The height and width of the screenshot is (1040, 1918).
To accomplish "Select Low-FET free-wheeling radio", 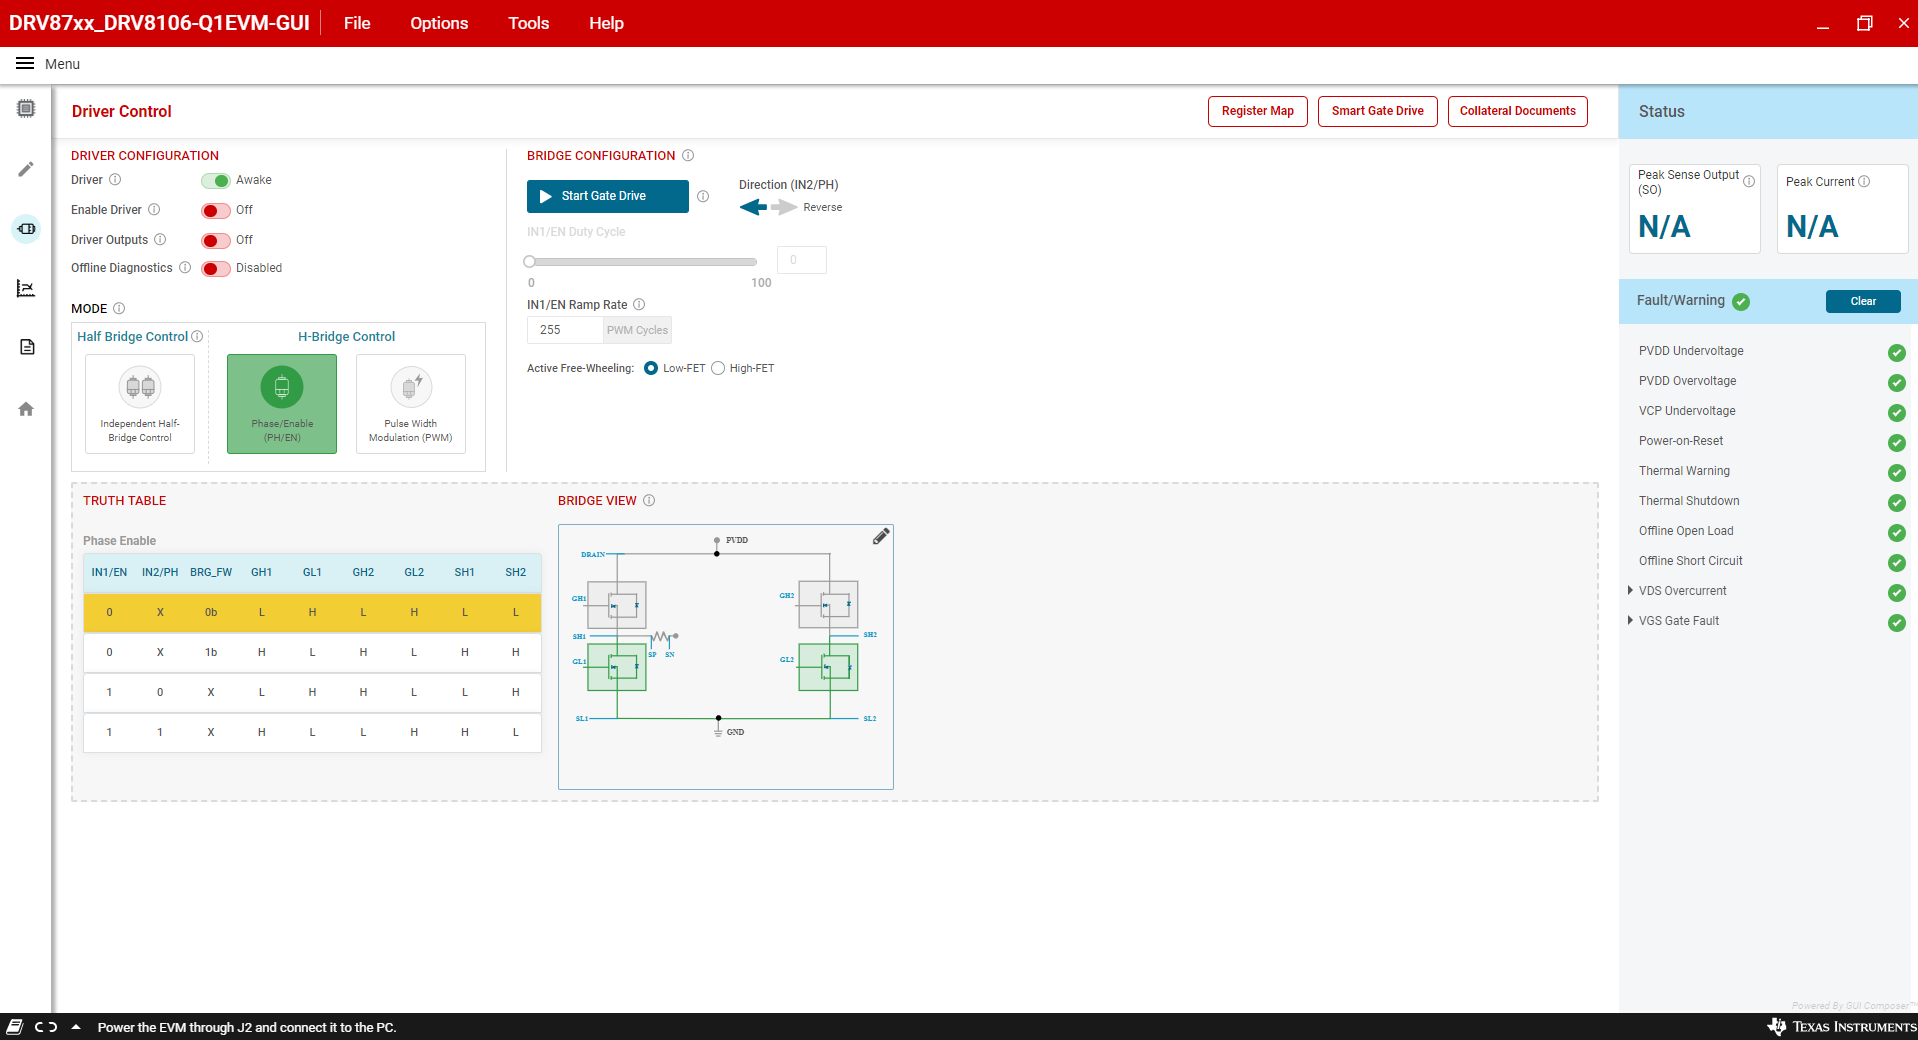I will (x=651, y=369).
